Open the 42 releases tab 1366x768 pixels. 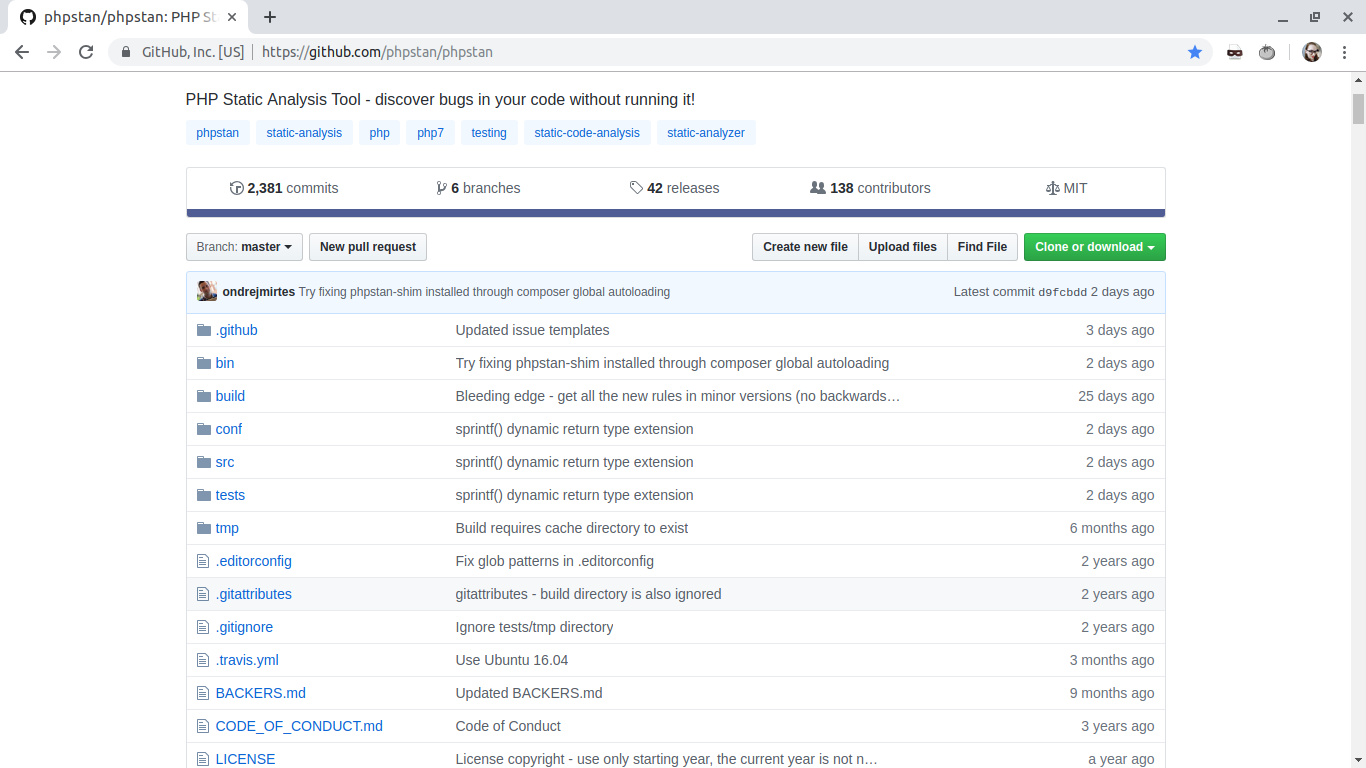pyautogui.click(x=674, y=188)
